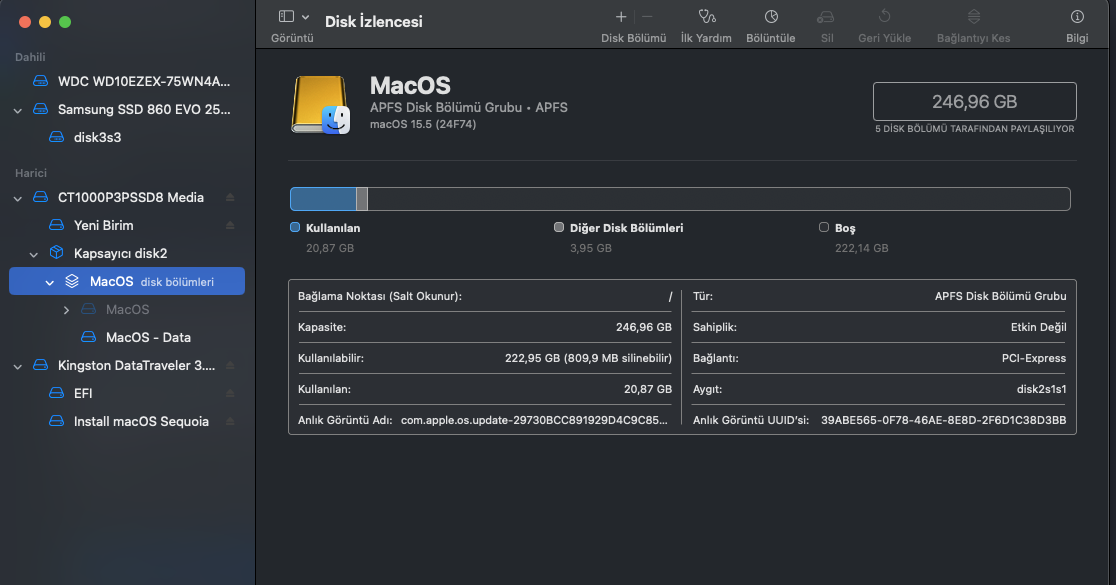Collapse the Kingston DataTraveler drive tree
Viewport: 1116px width, 585px height.
point(18,365)
